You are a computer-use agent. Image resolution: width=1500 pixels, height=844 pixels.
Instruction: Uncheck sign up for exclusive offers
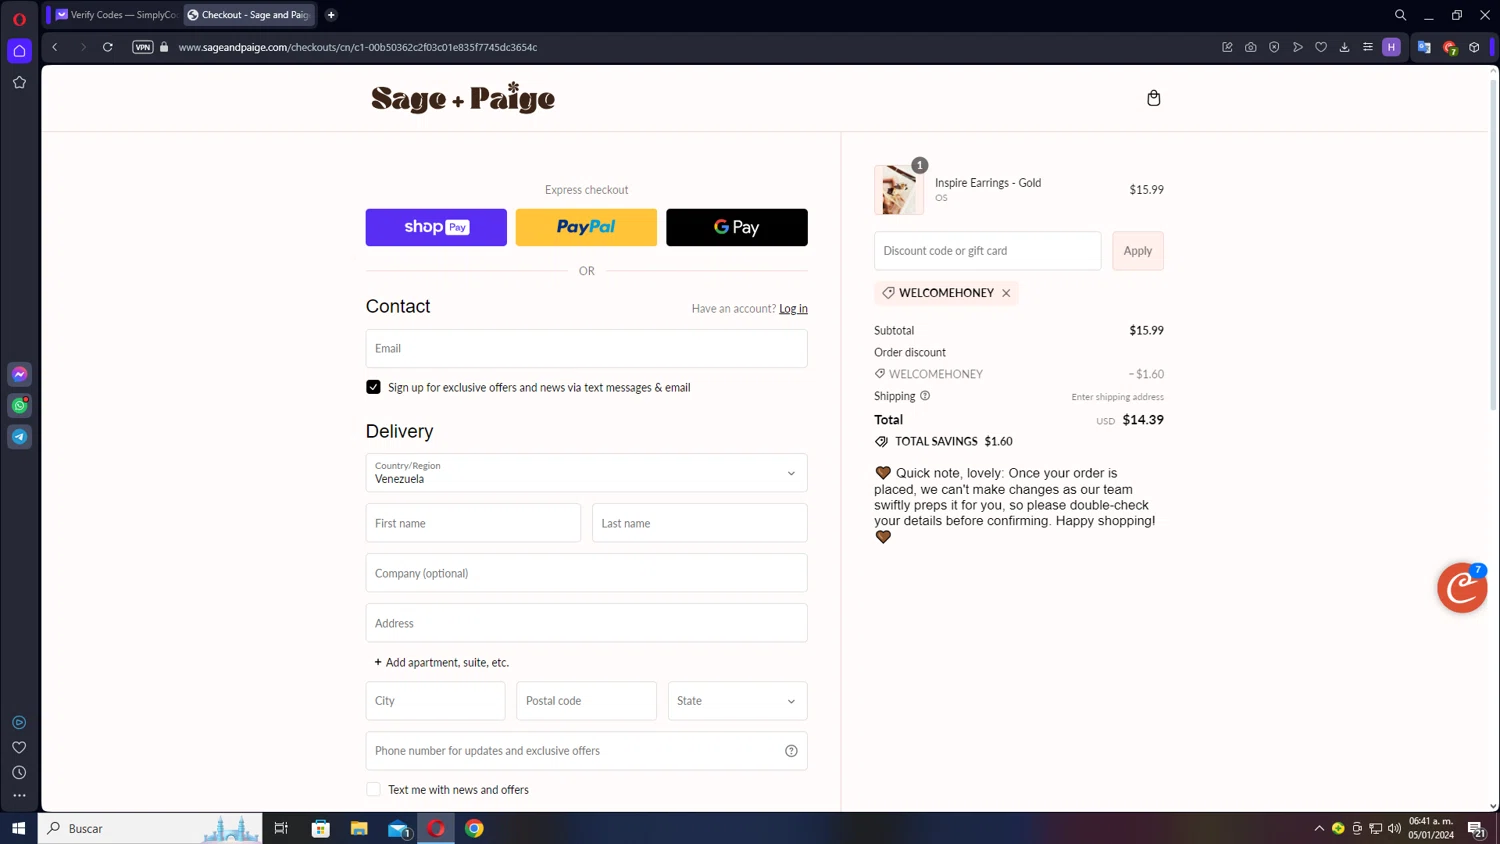373,387
